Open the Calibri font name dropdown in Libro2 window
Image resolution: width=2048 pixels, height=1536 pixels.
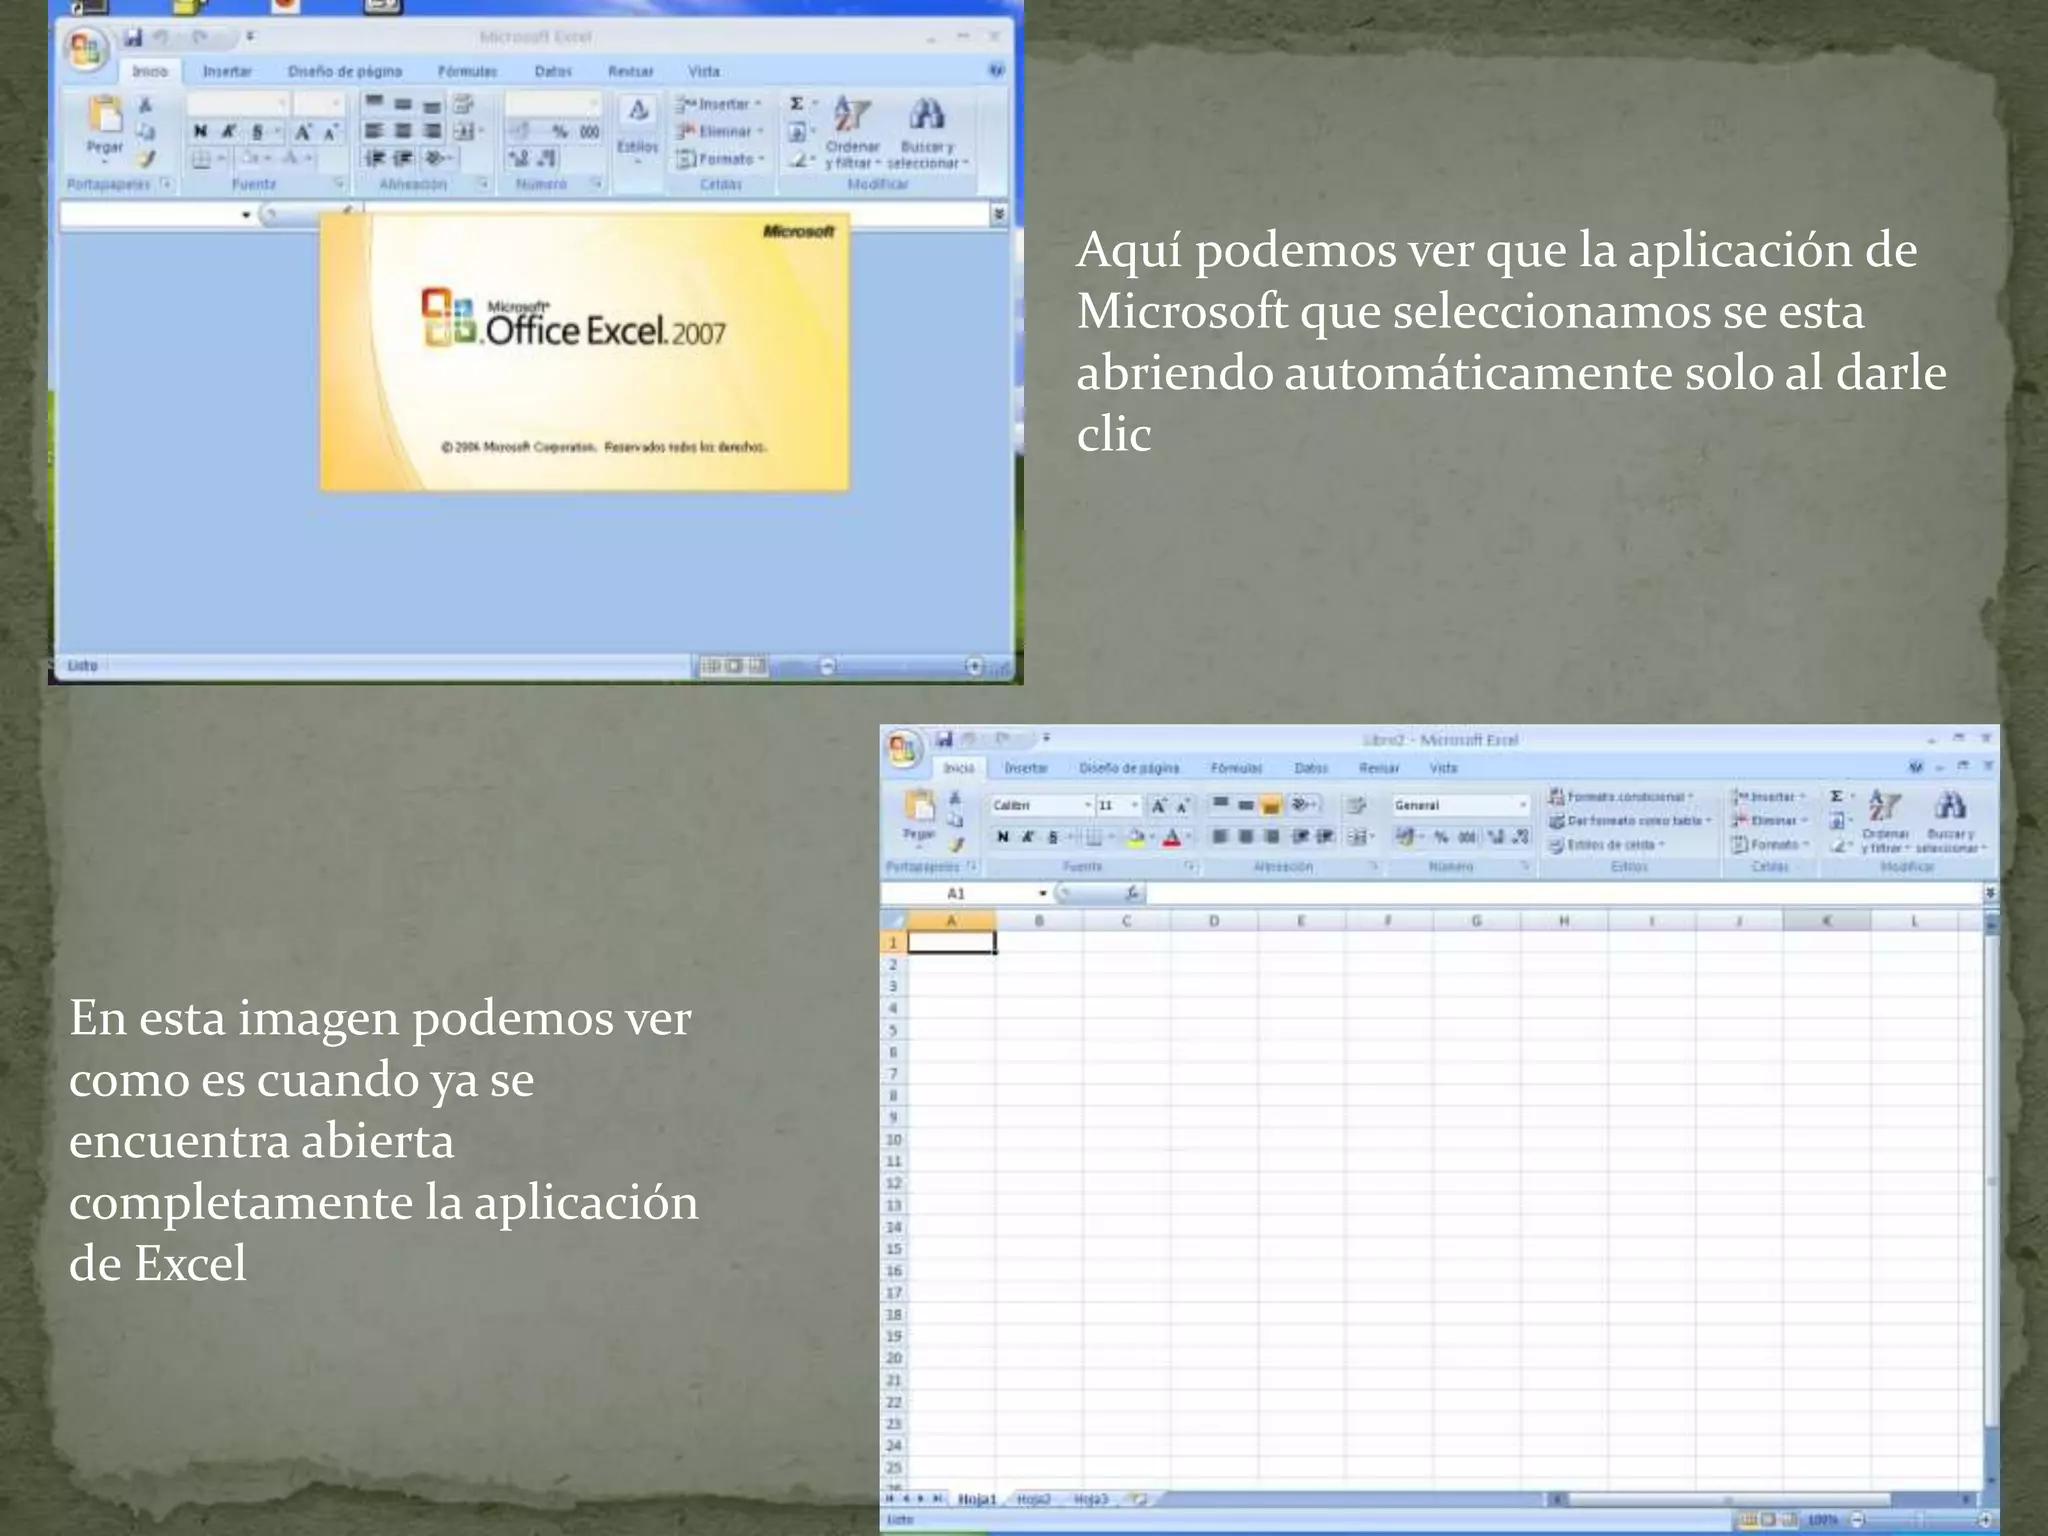point(1088,805)
